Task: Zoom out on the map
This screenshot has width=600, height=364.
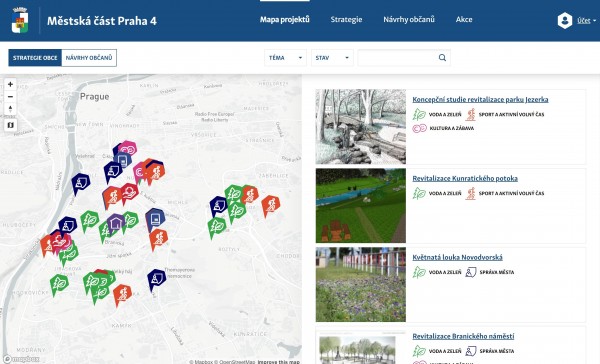Action: 10,96
